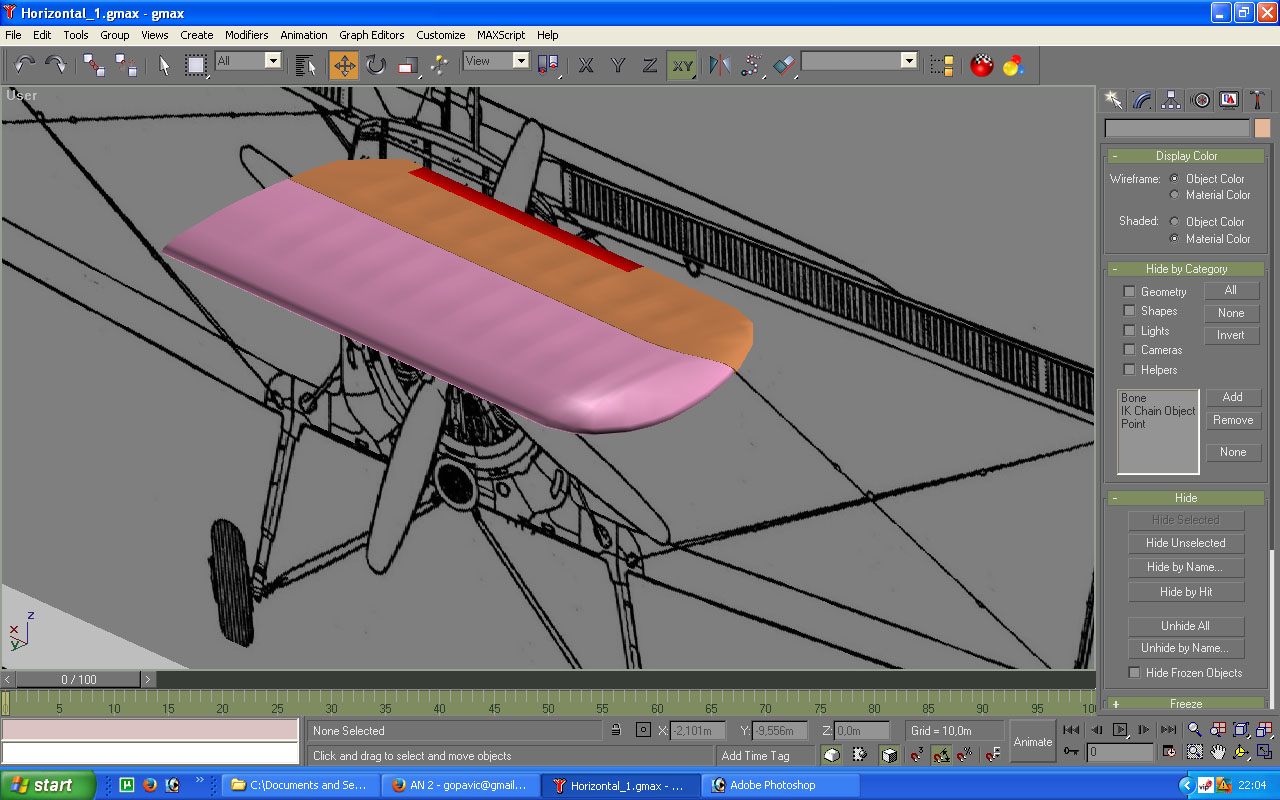The image size is (1280, 800).
Task: Open the reference coordinate 'View' dropdown
Action: point(520,61)
